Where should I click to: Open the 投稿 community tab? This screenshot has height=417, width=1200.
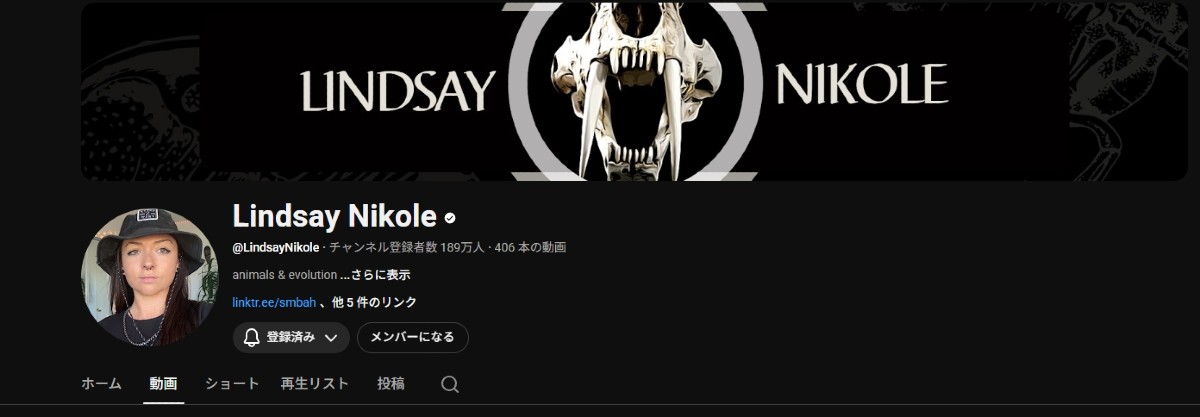pos(391,383)
